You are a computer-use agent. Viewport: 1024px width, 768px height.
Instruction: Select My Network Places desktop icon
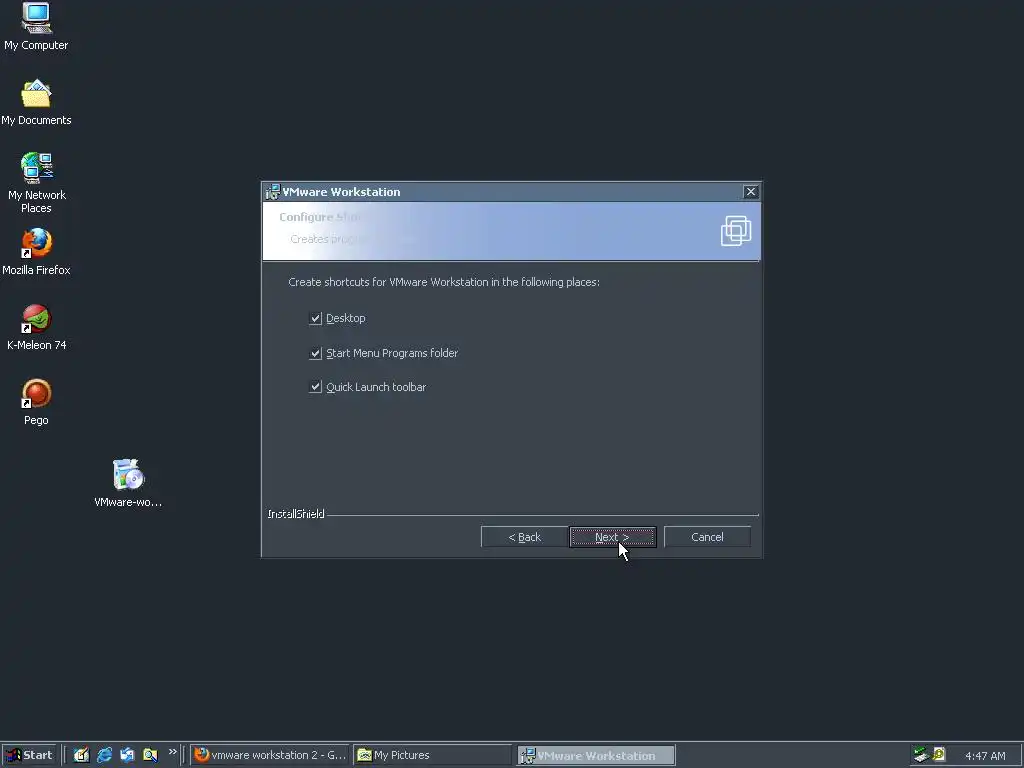pos(36,182)
